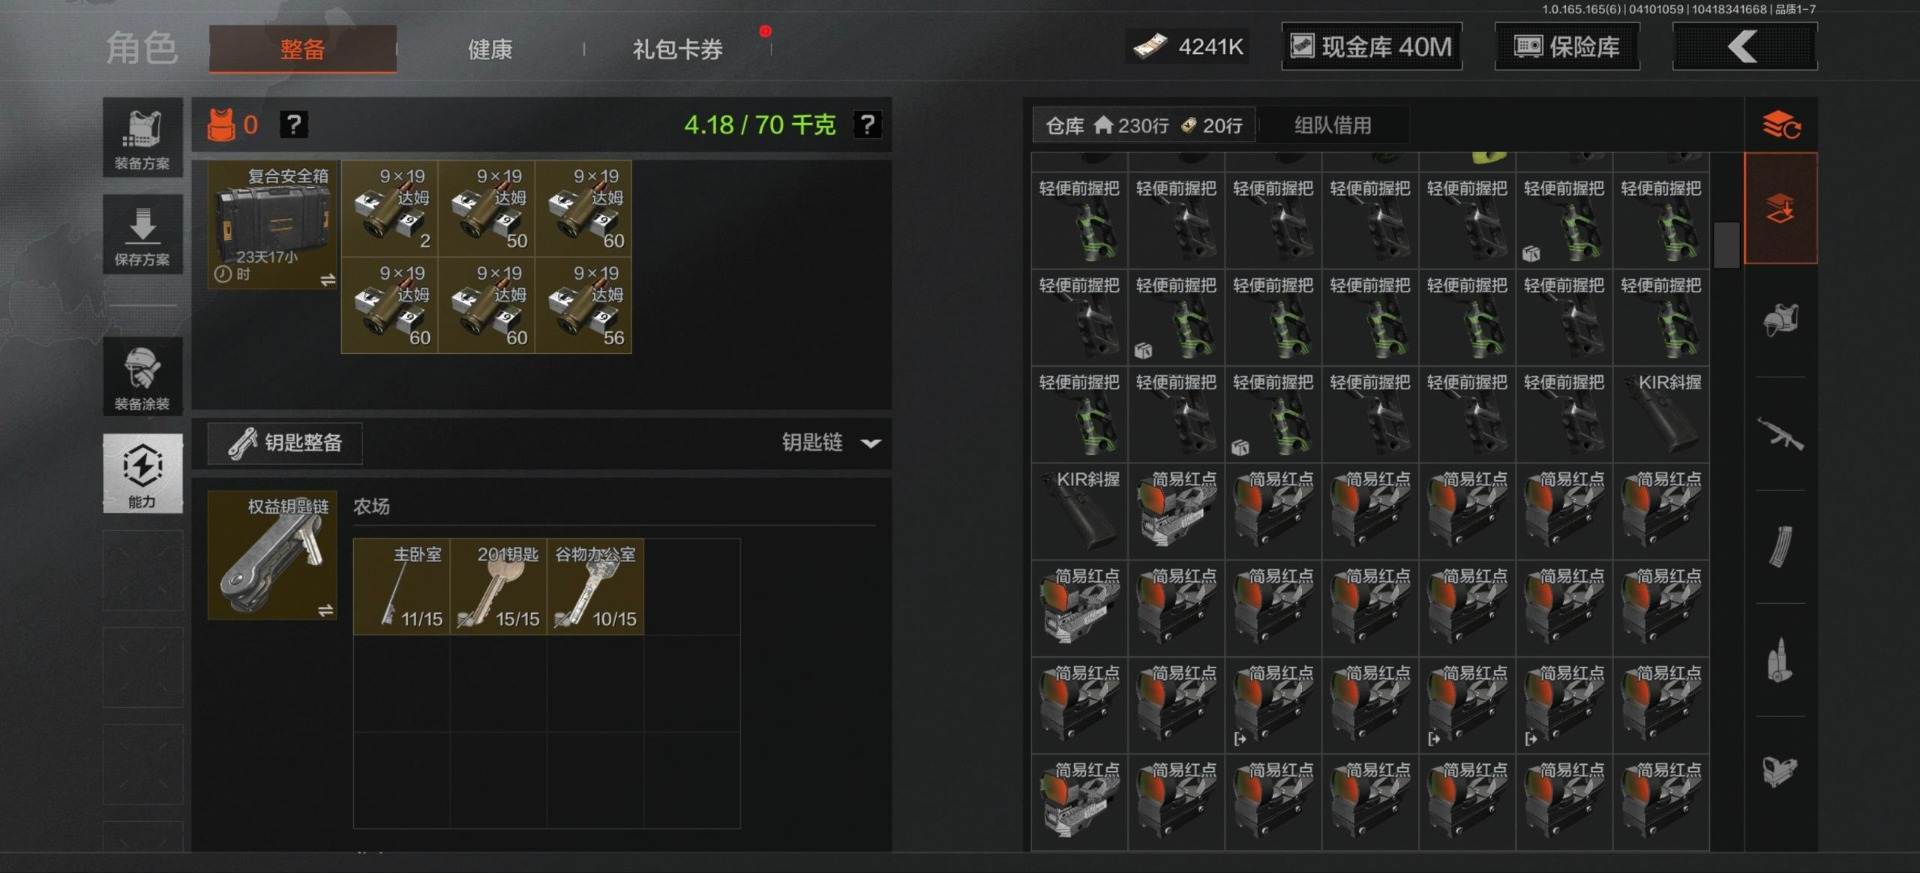The height and width of the screenshot is (873, 1920).
Task: Filter warehouse by sight attachments
Action: (1781, 770)
